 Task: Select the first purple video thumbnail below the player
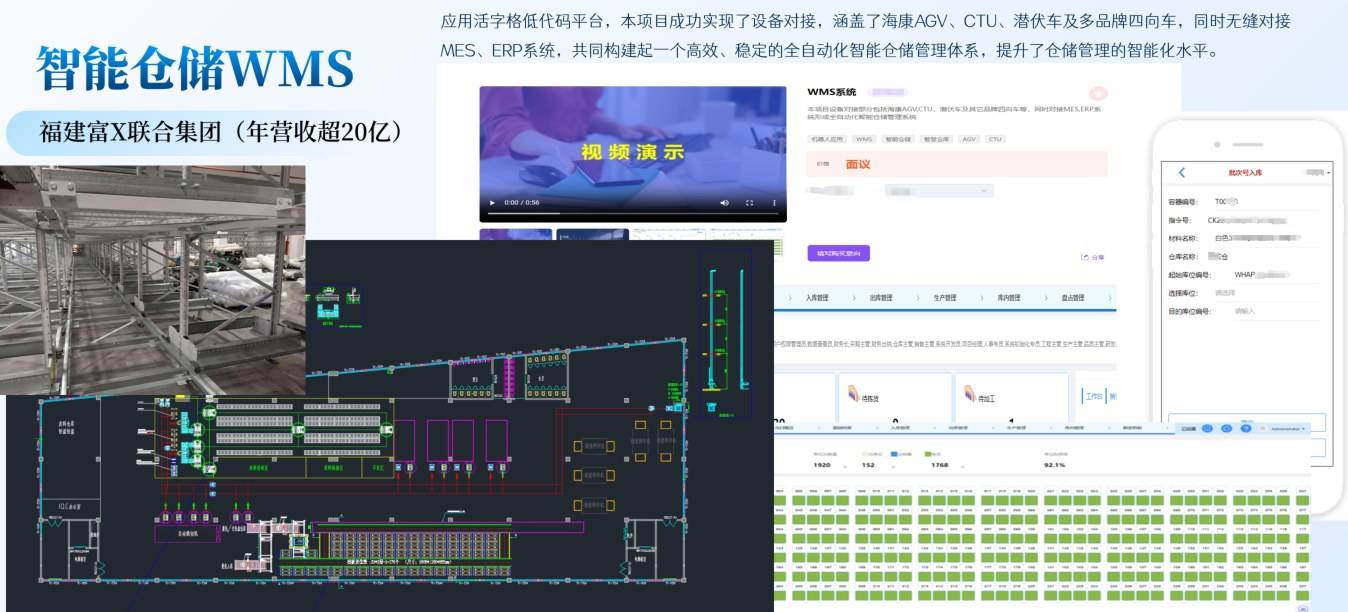516,235
